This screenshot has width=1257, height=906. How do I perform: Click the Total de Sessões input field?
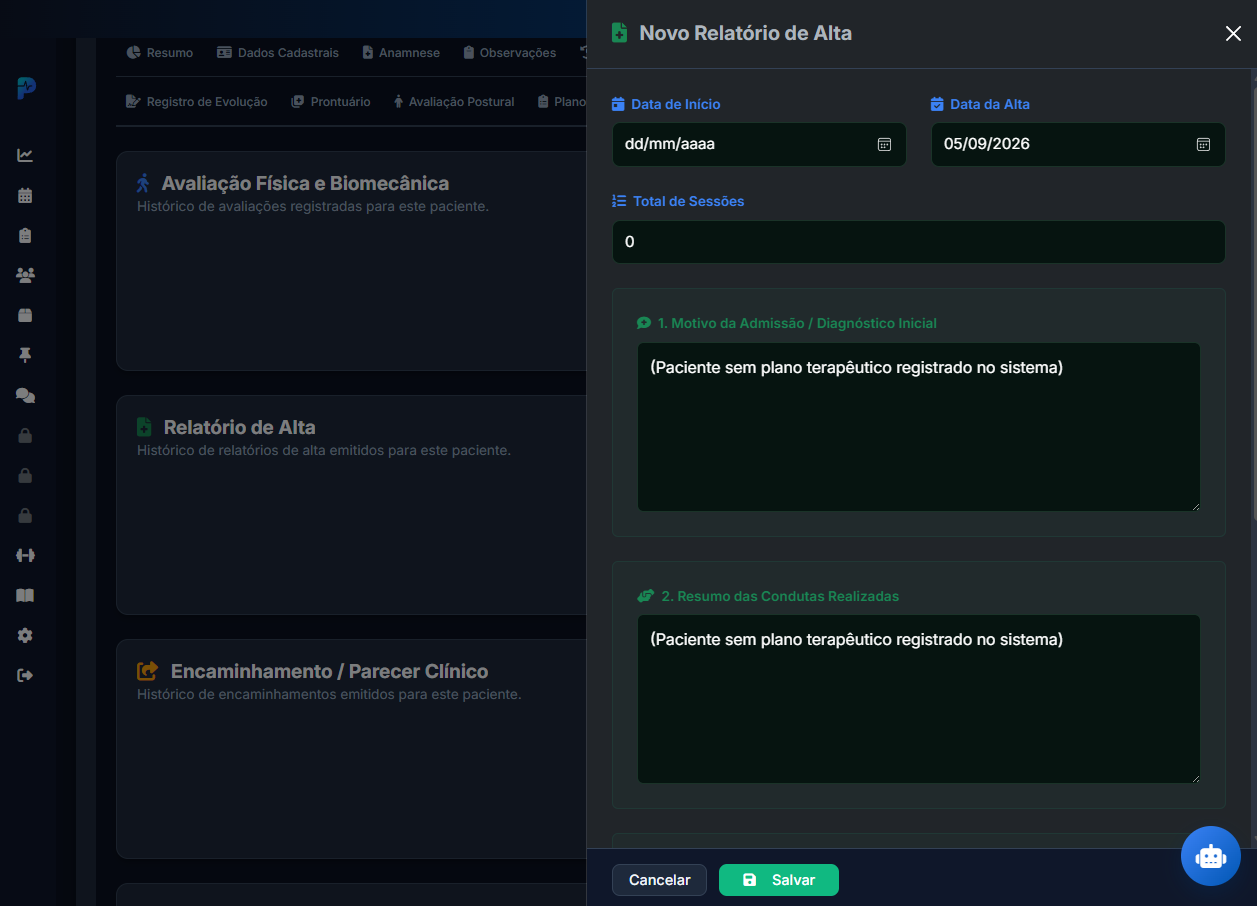tap(918, 242)
